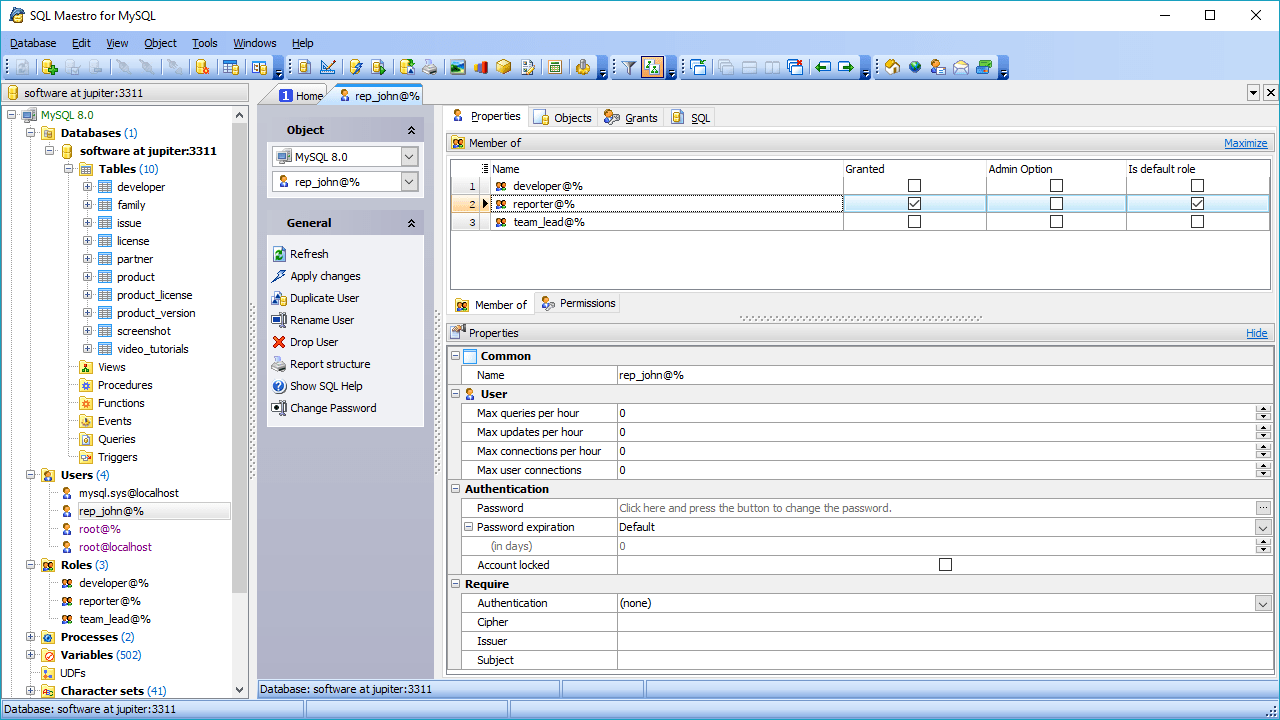The image size is (1280, 720).
Task: Click Drop User red X icon
Action: tap(279, 342)
